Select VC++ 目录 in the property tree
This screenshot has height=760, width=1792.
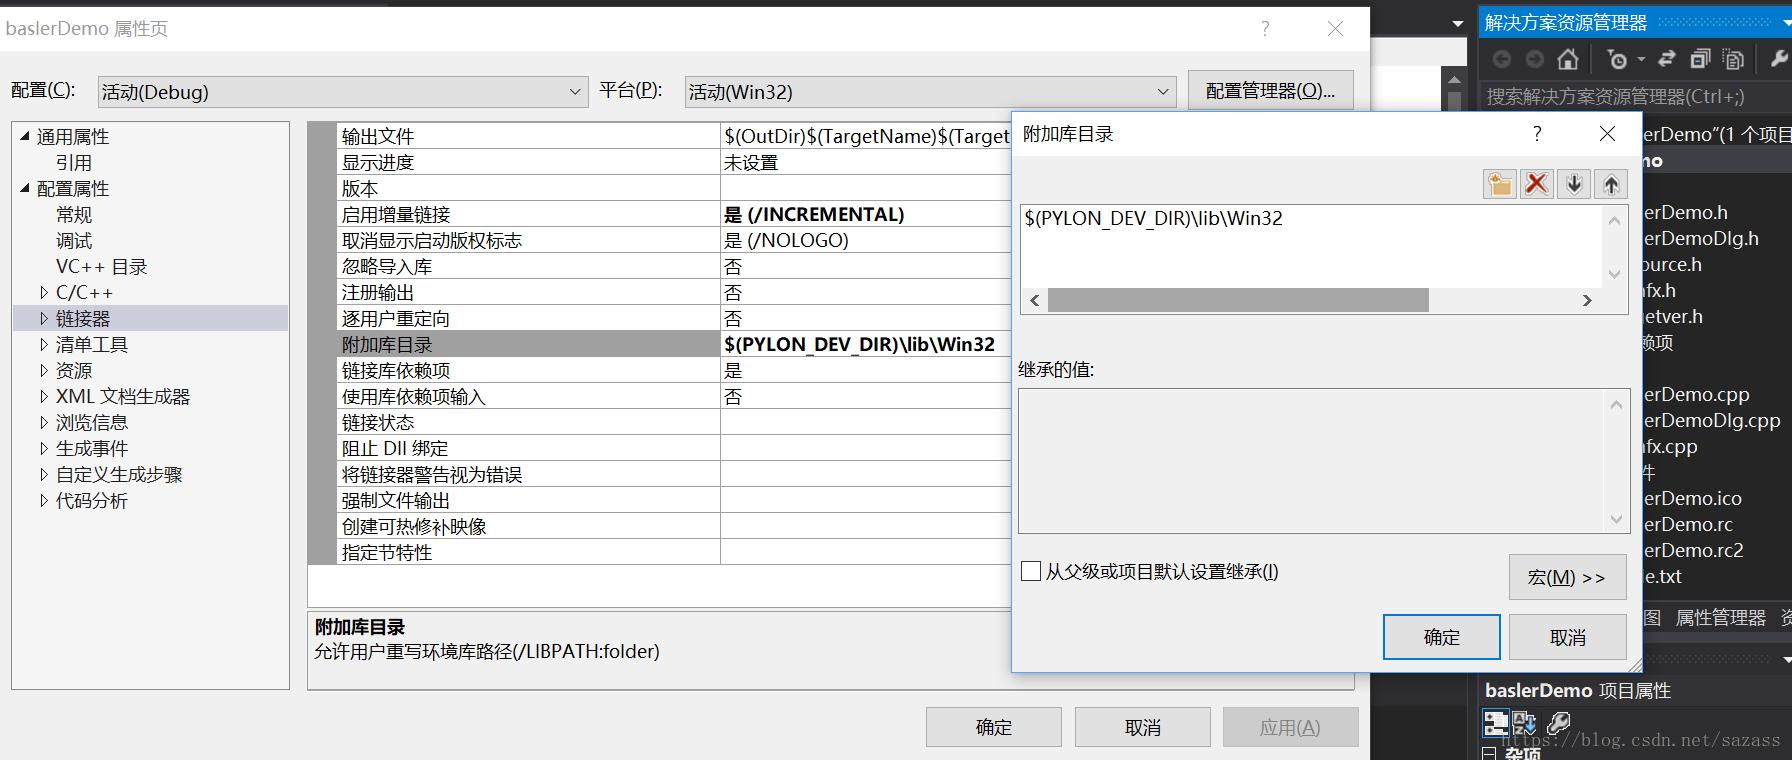[101, 266]
